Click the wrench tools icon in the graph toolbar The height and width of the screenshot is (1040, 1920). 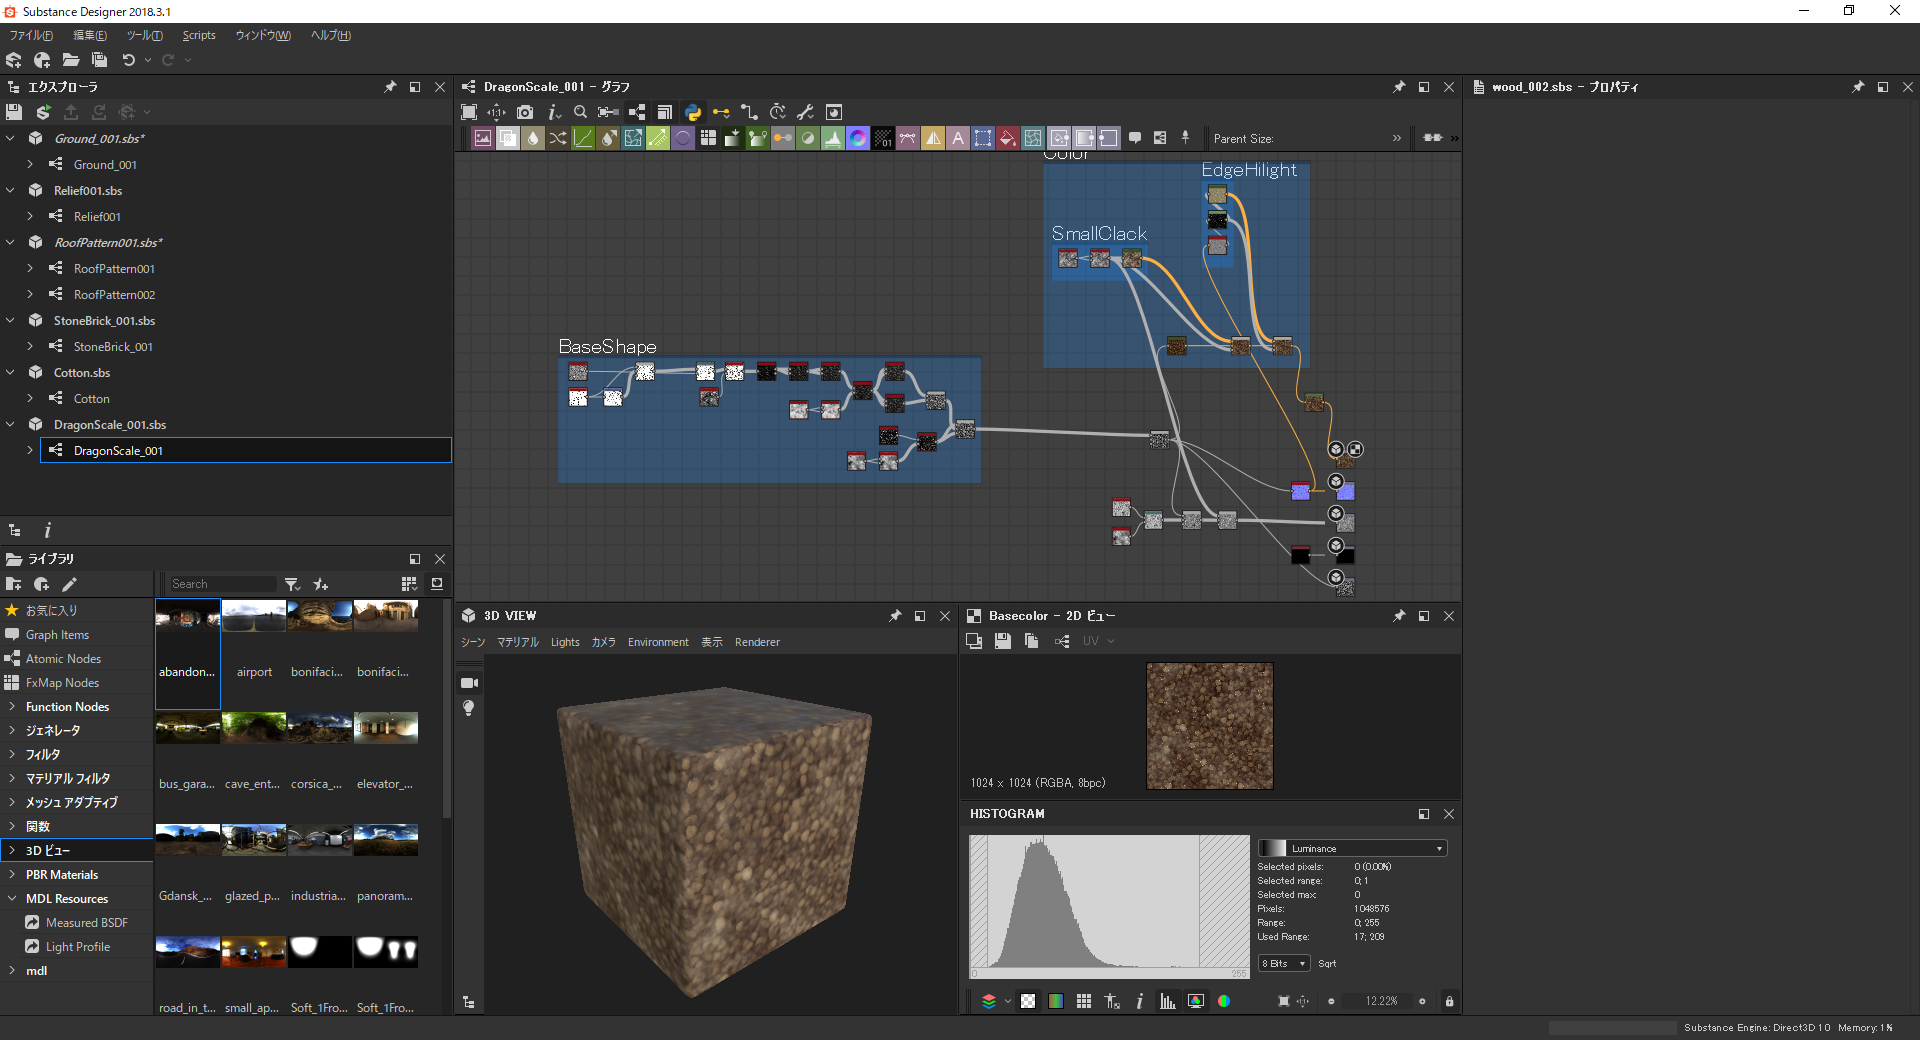click(x=805, y=112)
